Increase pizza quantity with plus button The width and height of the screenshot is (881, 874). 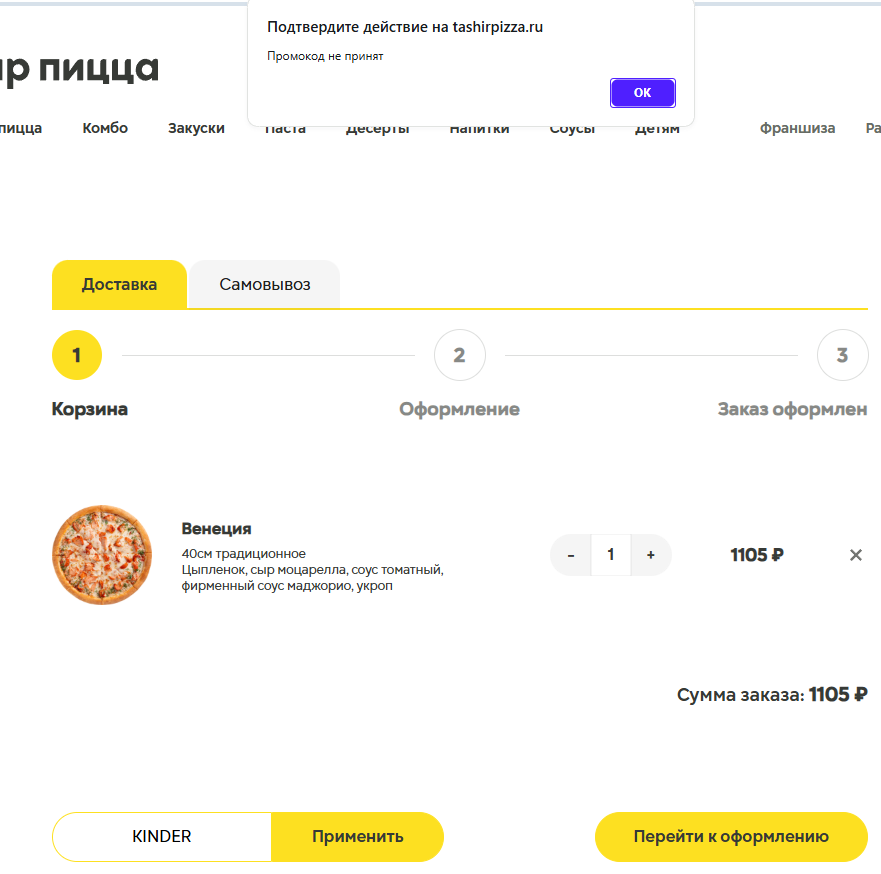(650, 555)
